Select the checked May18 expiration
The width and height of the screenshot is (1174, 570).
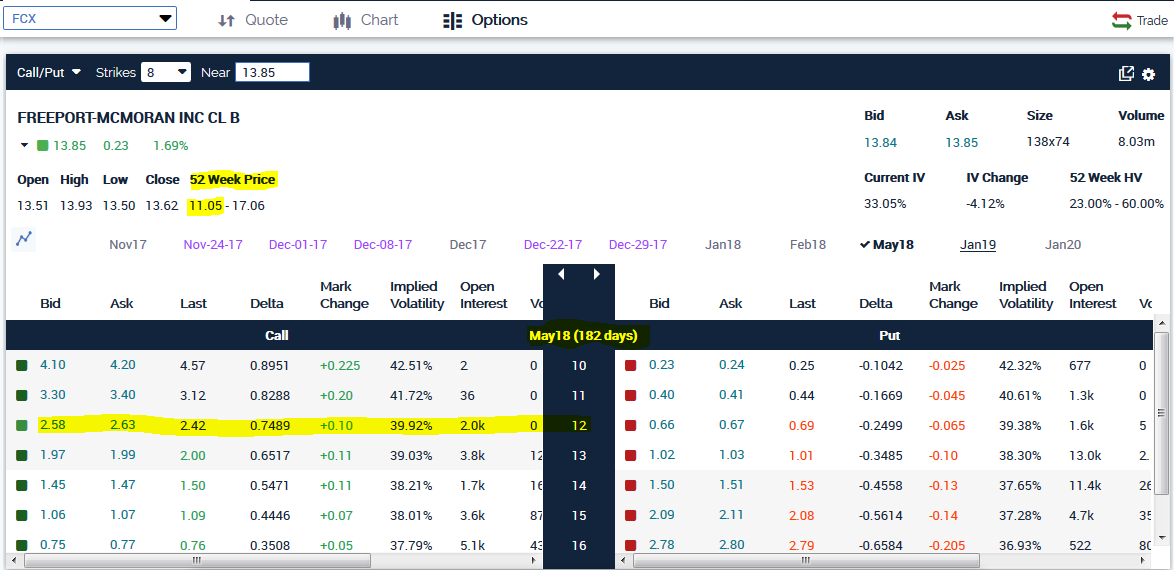(x=886, y=245)
